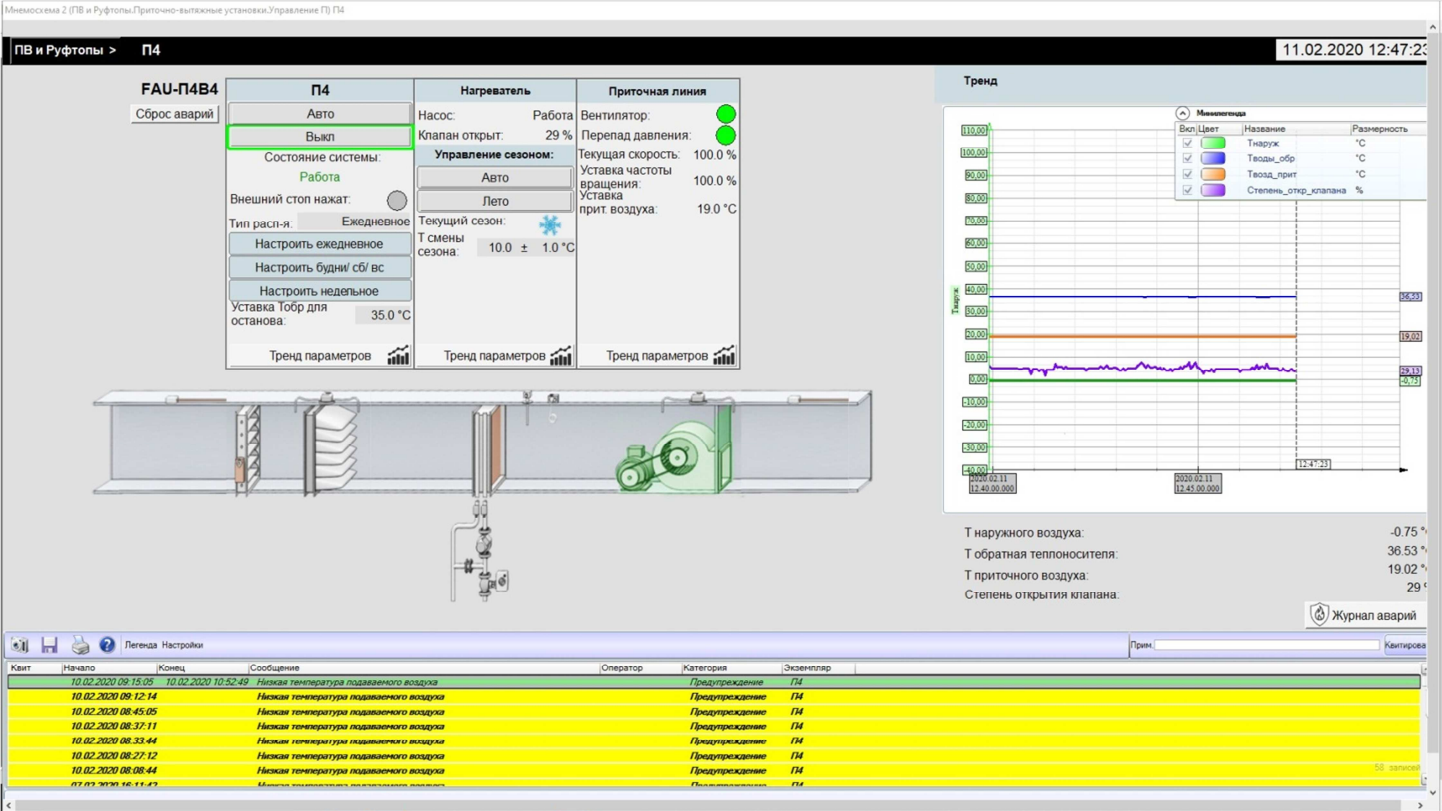Click the Прим. comment input field
The image size is (1442, 811).
tap(1266, 645)
